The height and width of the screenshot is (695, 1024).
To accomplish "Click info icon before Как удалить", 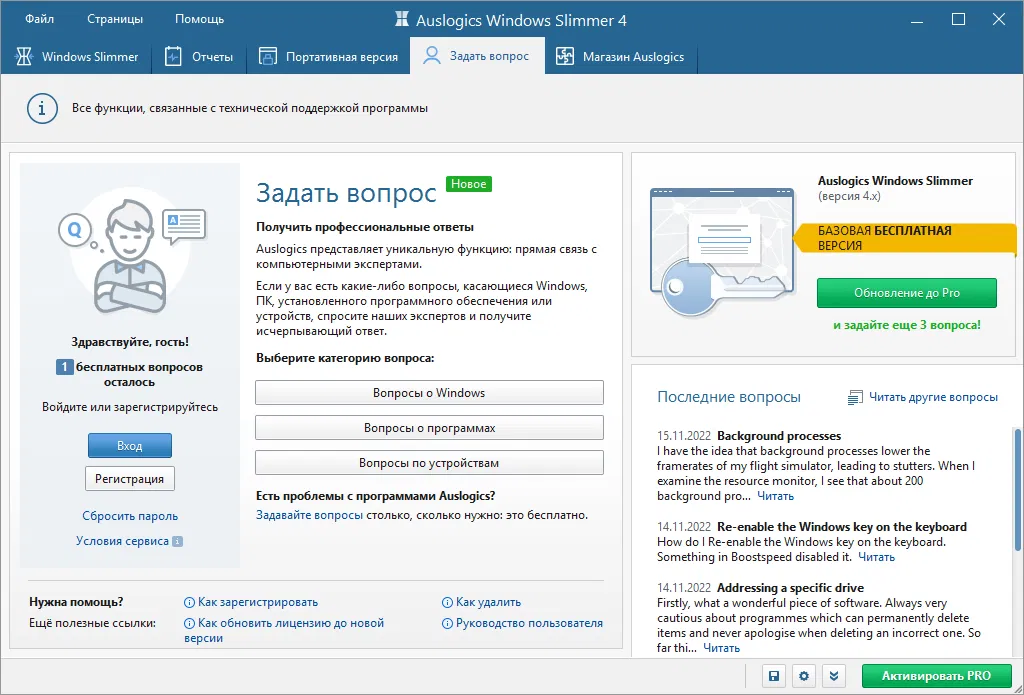I will click(x=447, y=602).
